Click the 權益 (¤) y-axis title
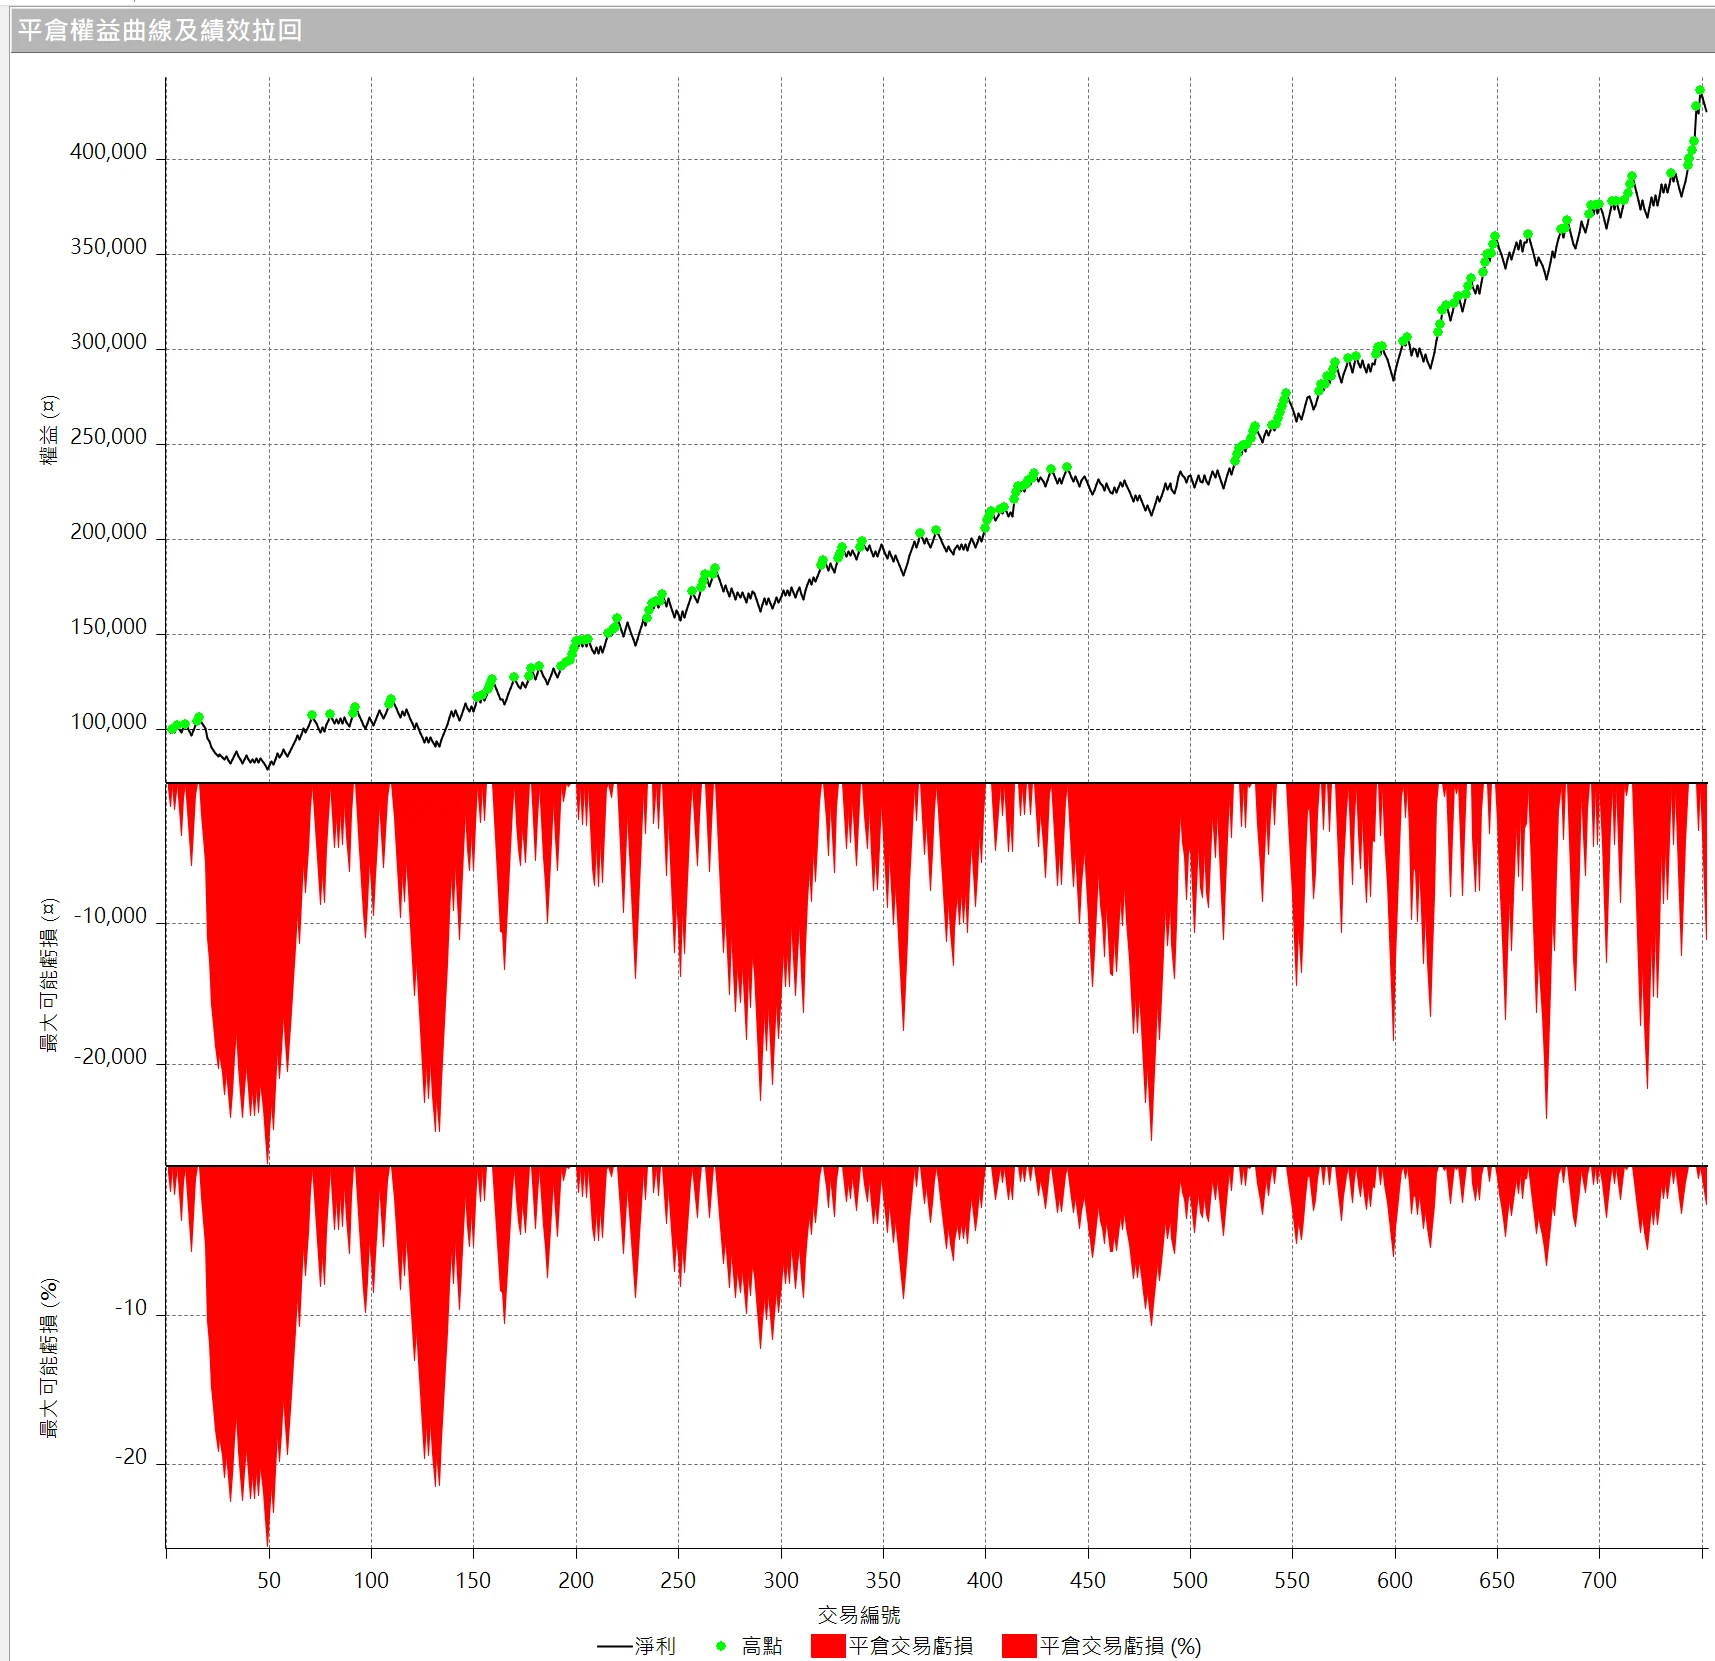 click(49, 429)
